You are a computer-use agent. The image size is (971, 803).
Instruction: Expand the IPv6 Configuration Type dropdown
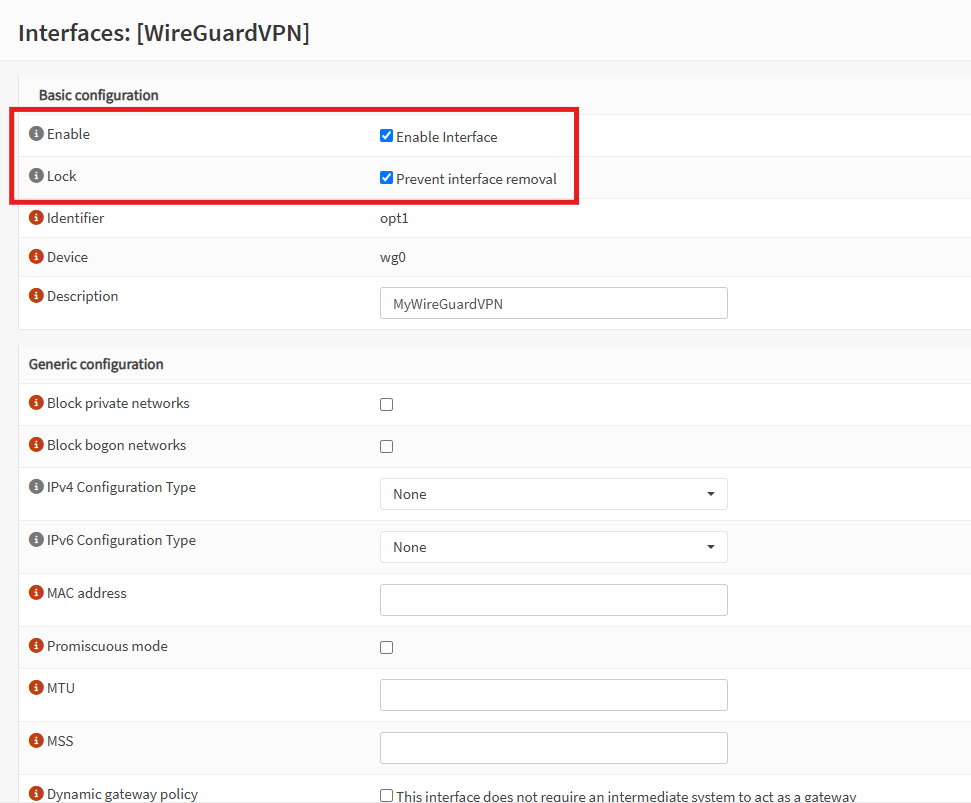pos(553,547)
